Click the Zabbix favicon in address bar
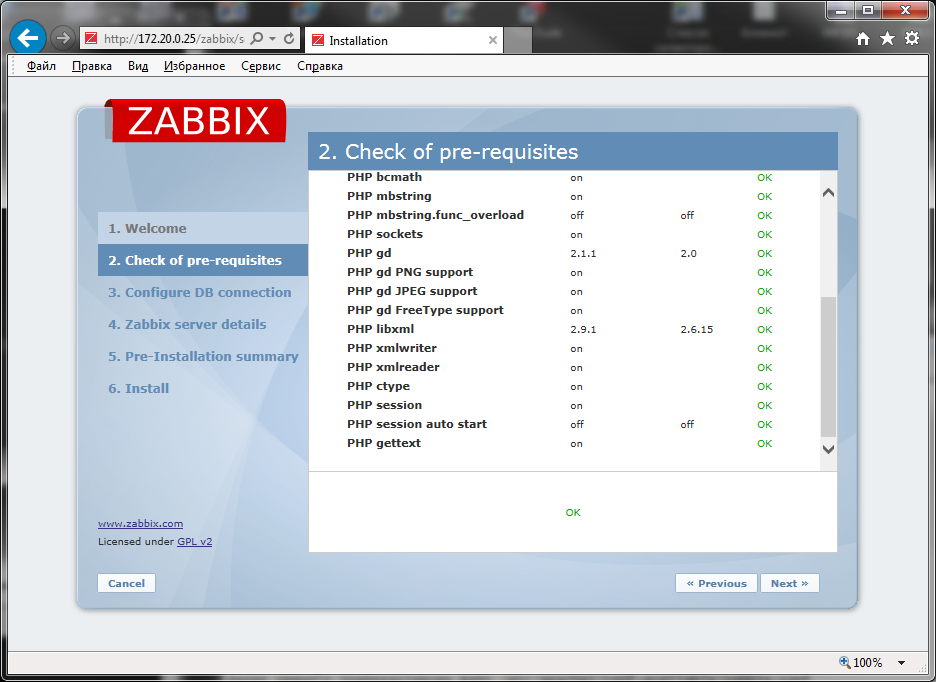The height and width of the screenshot is (682, 936). click(91, 39)
